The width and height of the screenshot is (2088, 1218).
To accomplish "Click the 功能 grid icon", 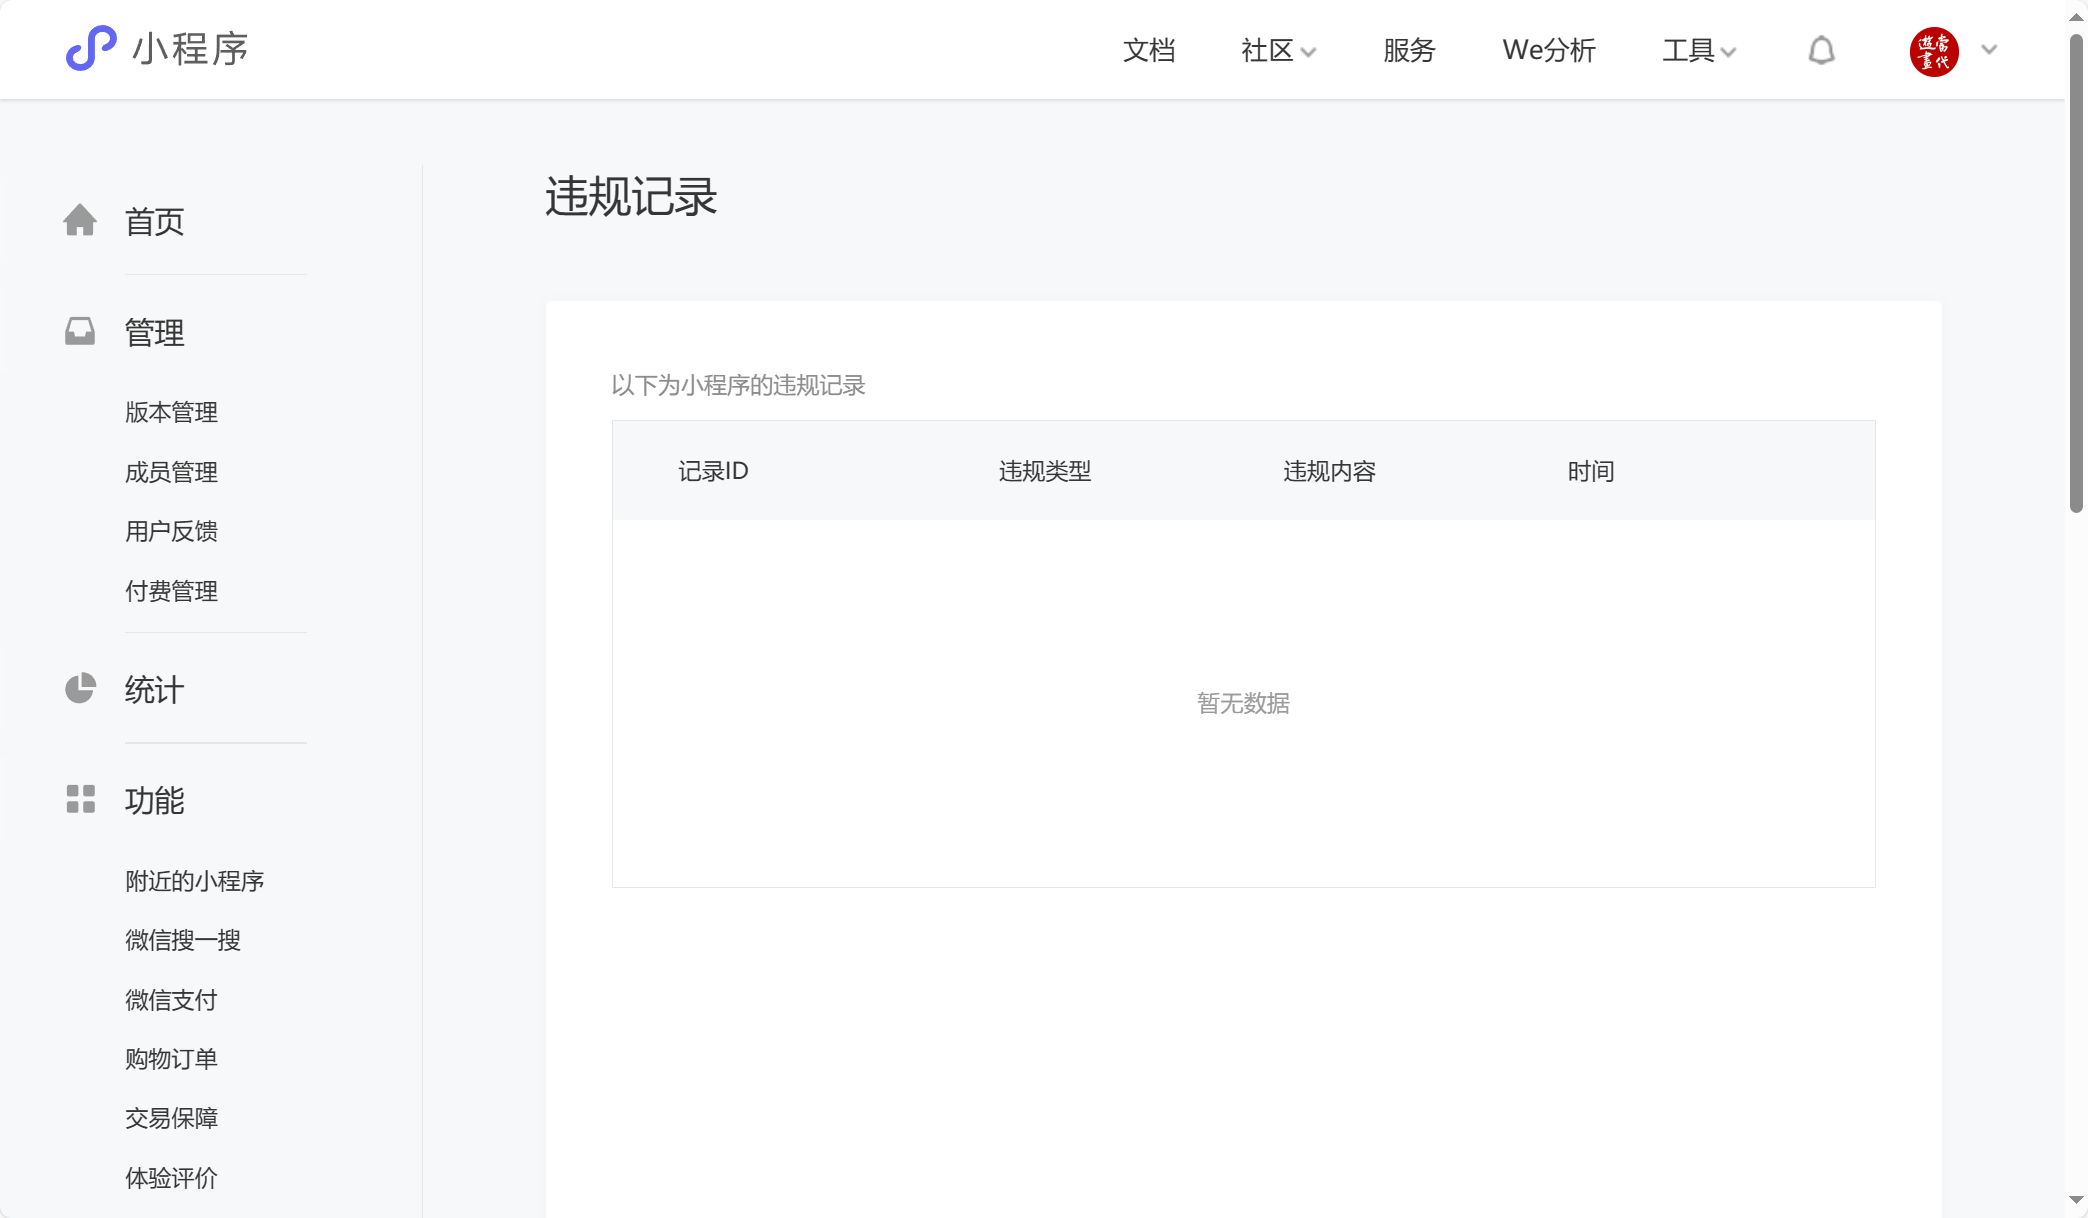I will (80, 799).
